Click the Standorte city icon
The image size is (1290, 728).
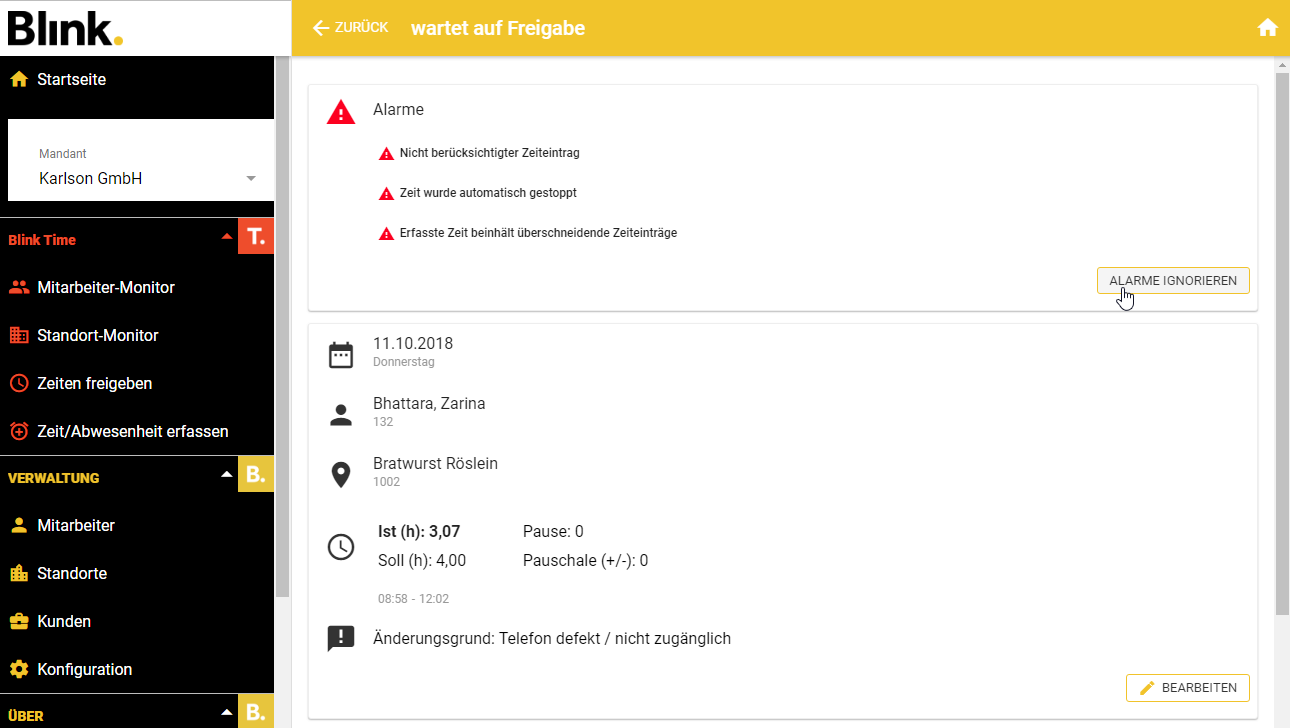19,574
